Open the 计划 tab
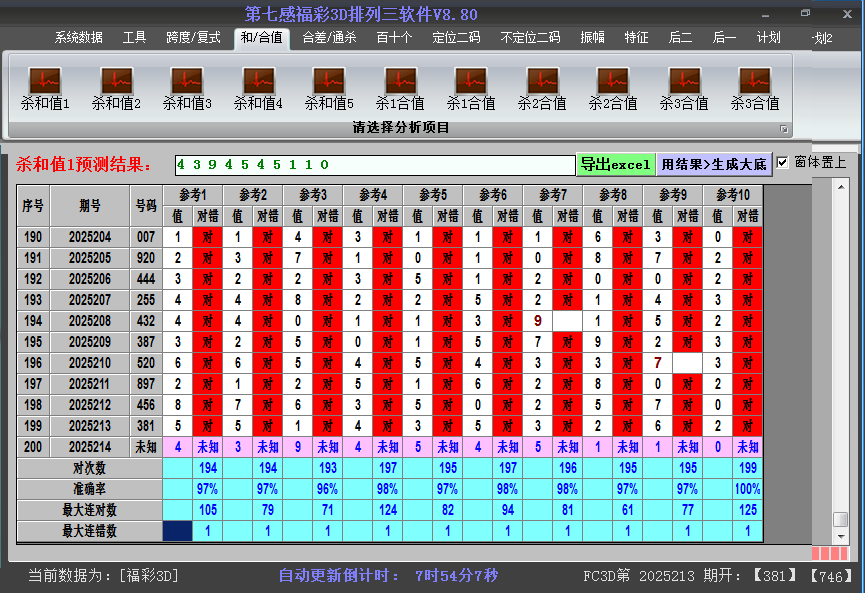Image resolution: width=865 pixels, height=593 pixels. 768,38
